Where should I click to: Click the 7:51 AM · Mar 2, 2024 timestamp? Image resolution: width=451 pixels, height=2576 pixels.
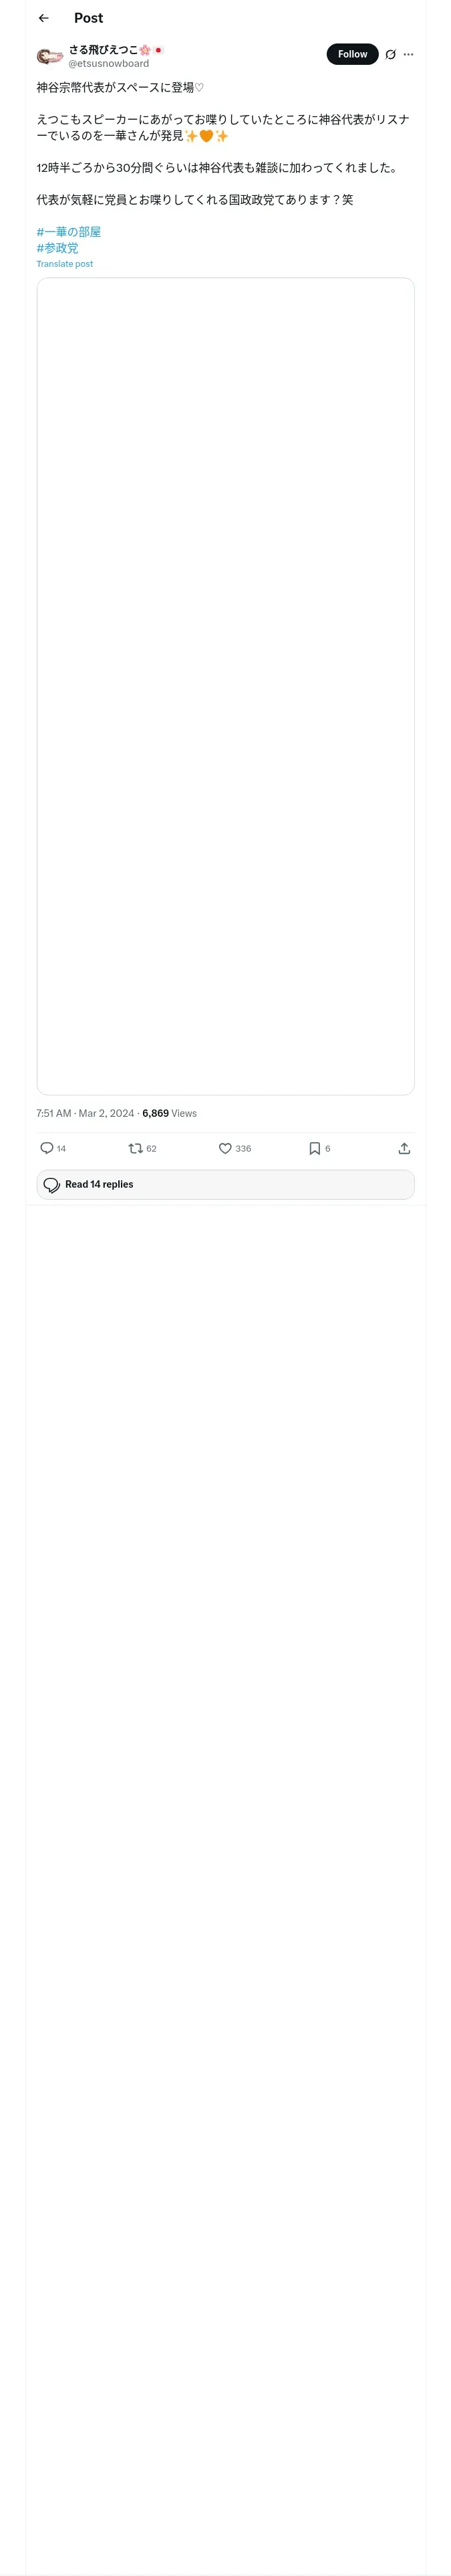click(x=85, y=1113)
